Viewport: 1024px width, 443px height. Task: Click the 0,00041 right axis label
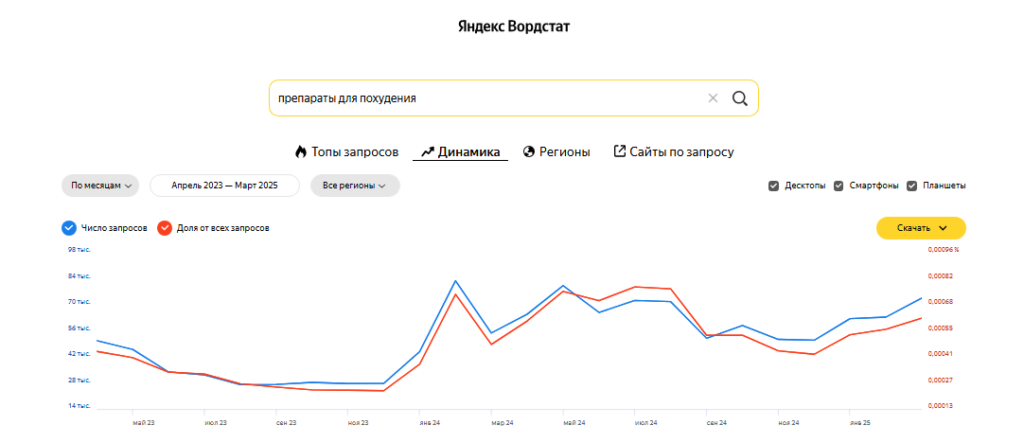[940, 354]
